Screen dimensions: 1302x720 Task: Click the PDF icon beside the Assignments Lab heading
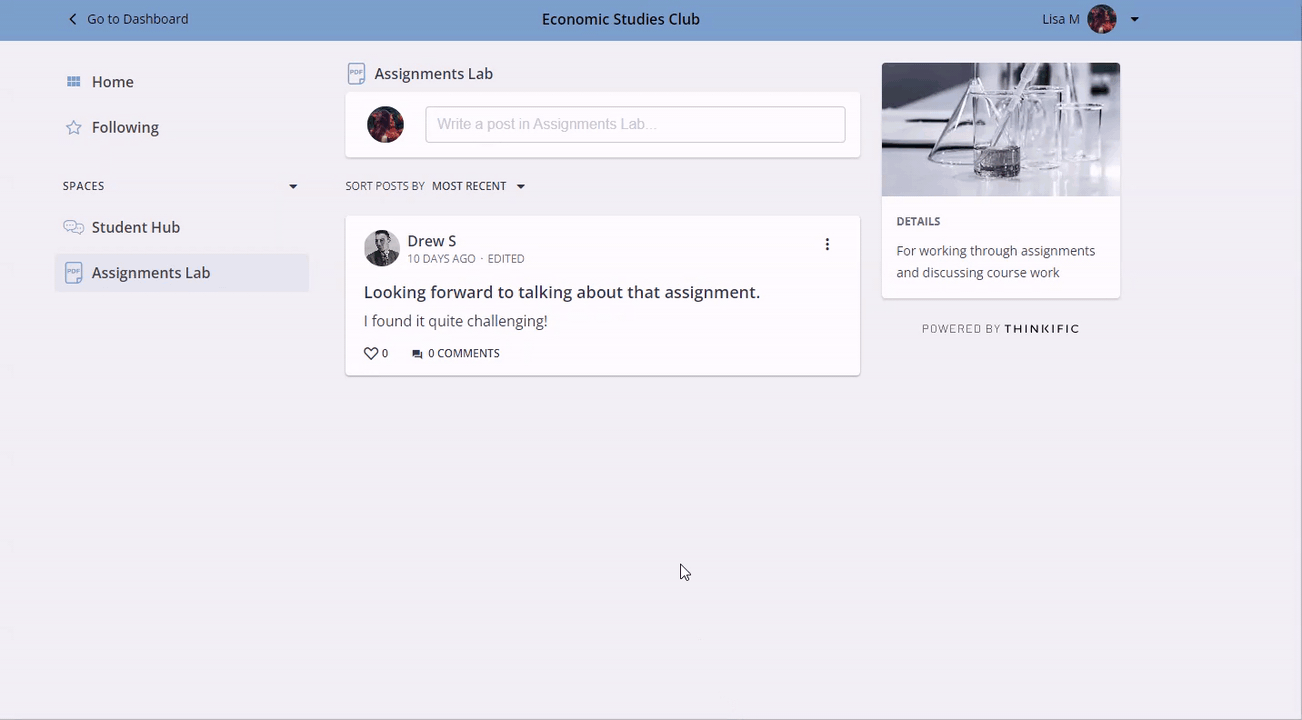(x=356, y=74)
